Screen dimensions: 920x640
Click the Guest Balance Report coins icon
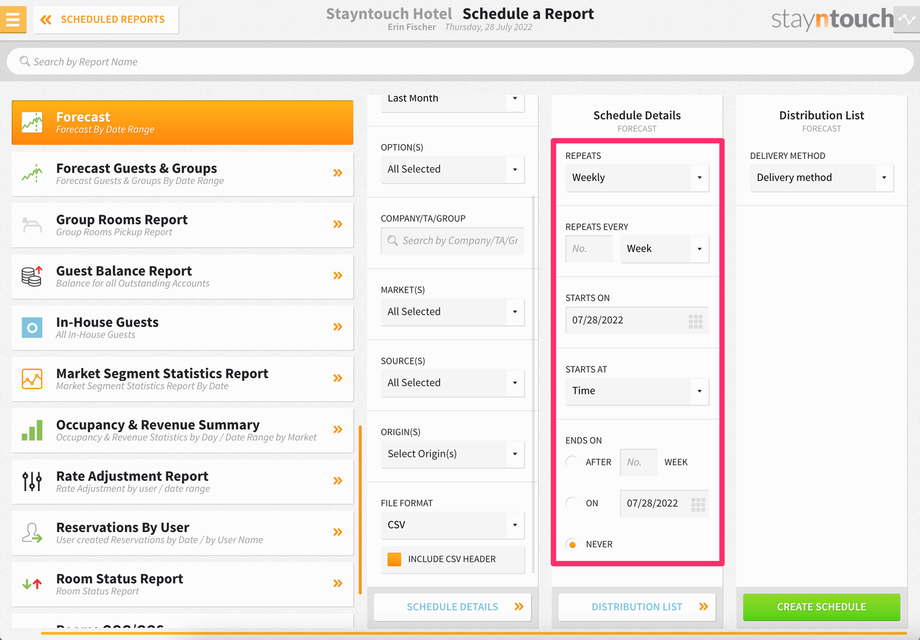click(32, 276)
